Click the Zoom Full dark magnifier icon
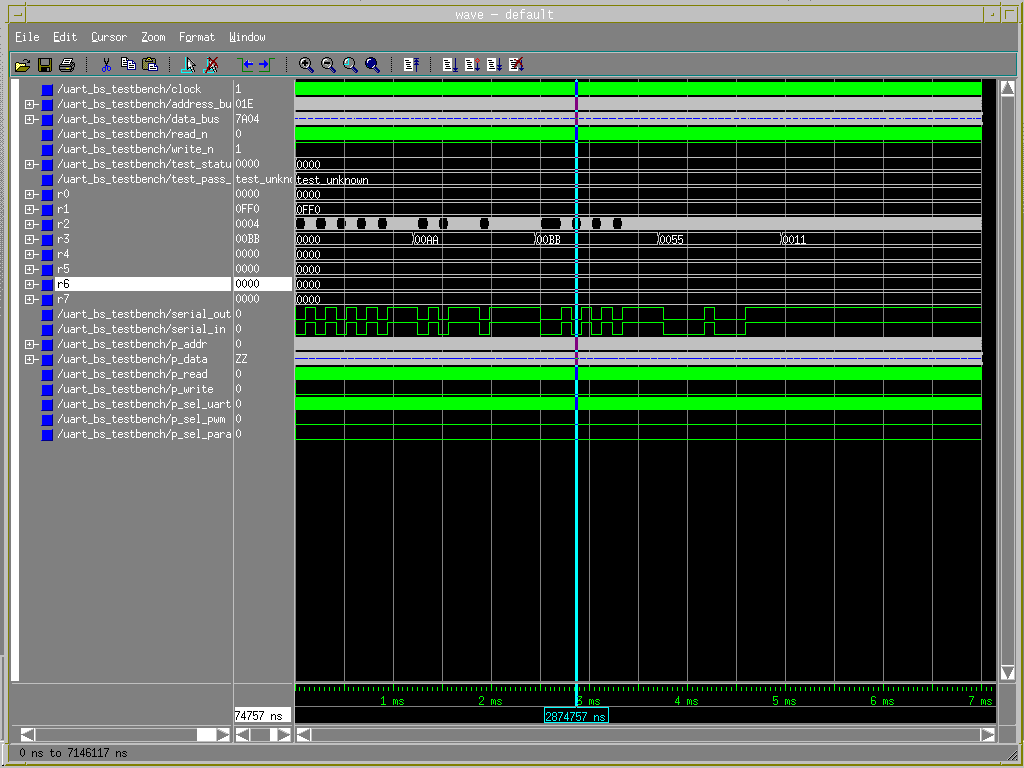This screenshot has width=1024, height=768. pyautogui.click(x=373, y=65)
